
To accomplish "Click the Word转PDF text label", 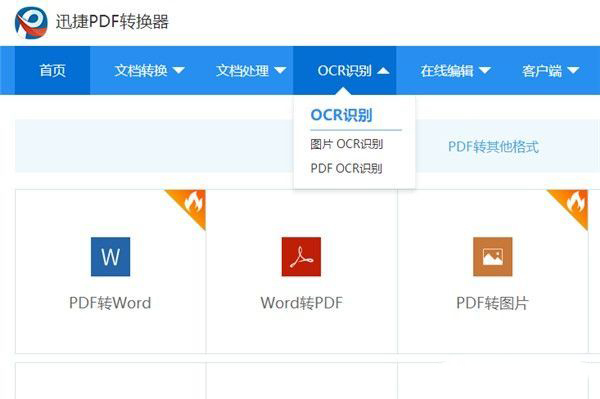I will point(302,303).
